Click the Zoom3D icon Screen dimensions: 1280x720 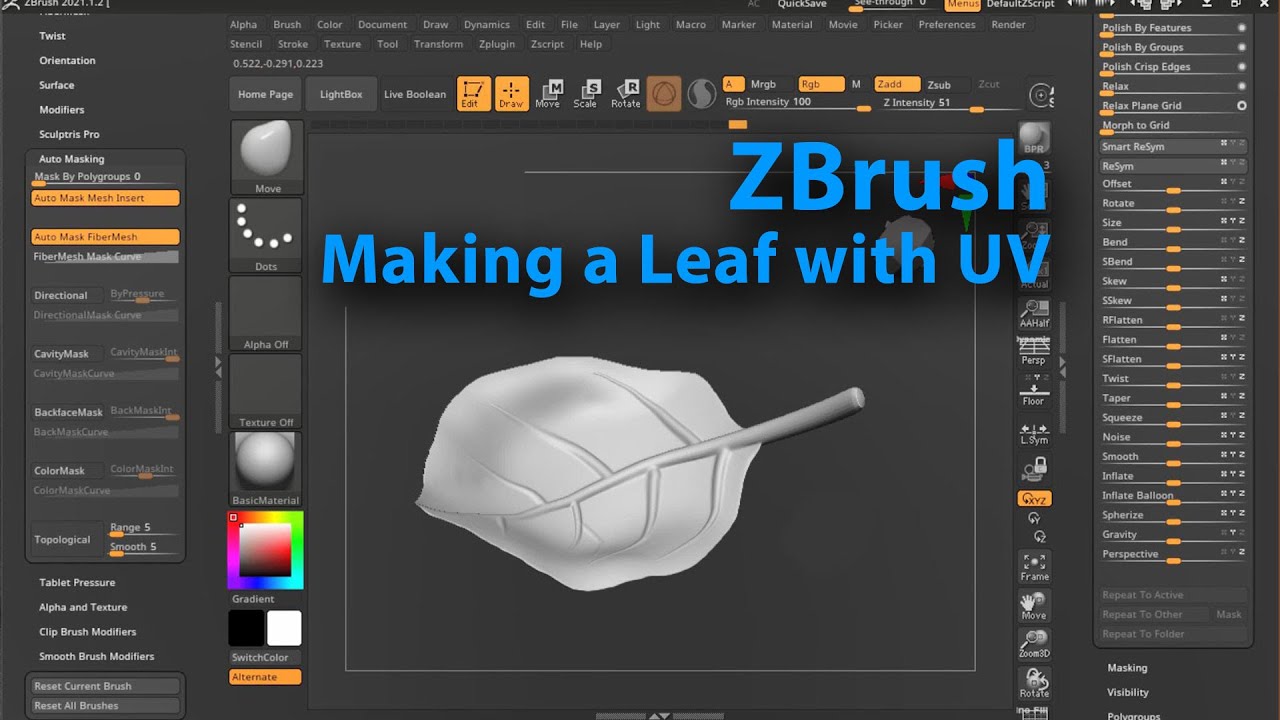(1034, 645)
